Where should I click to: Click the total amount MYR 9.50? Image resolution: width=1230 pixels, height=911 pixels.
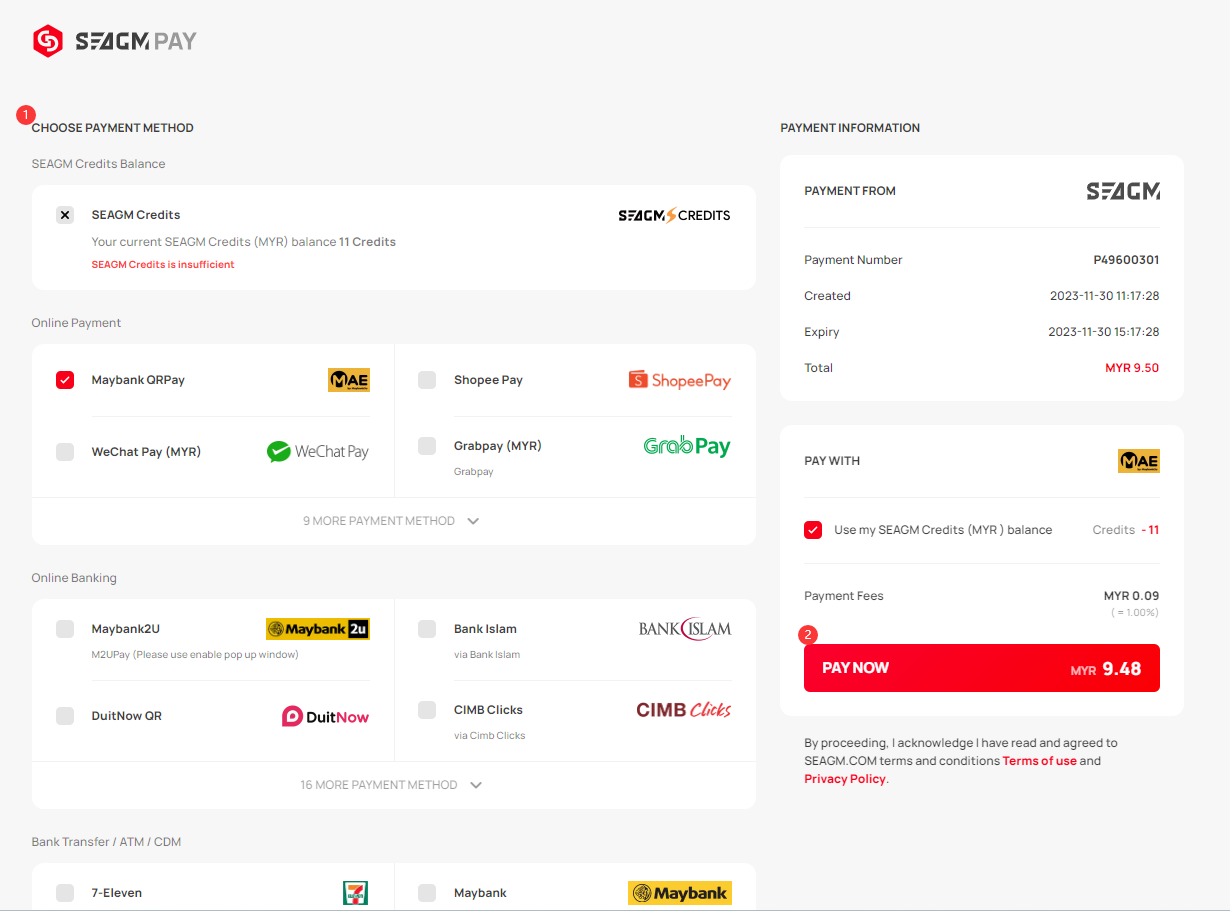(x=1132, y=368)
